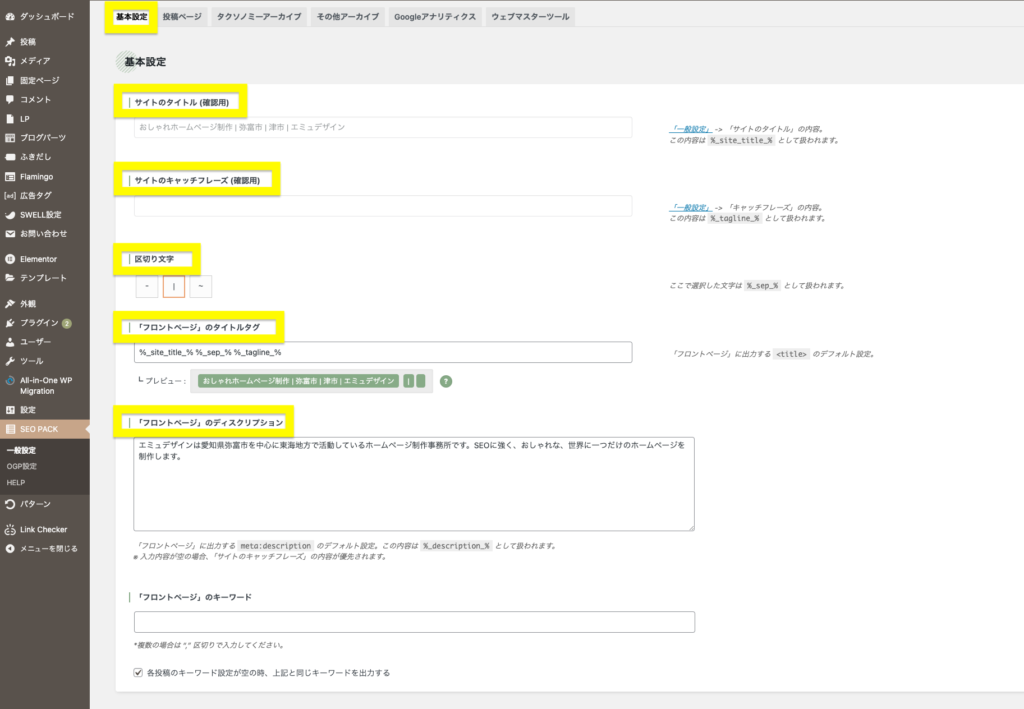1024x709 pixels.
Task: Click 一般設定 link beside site title
Action: pos(690,129)
